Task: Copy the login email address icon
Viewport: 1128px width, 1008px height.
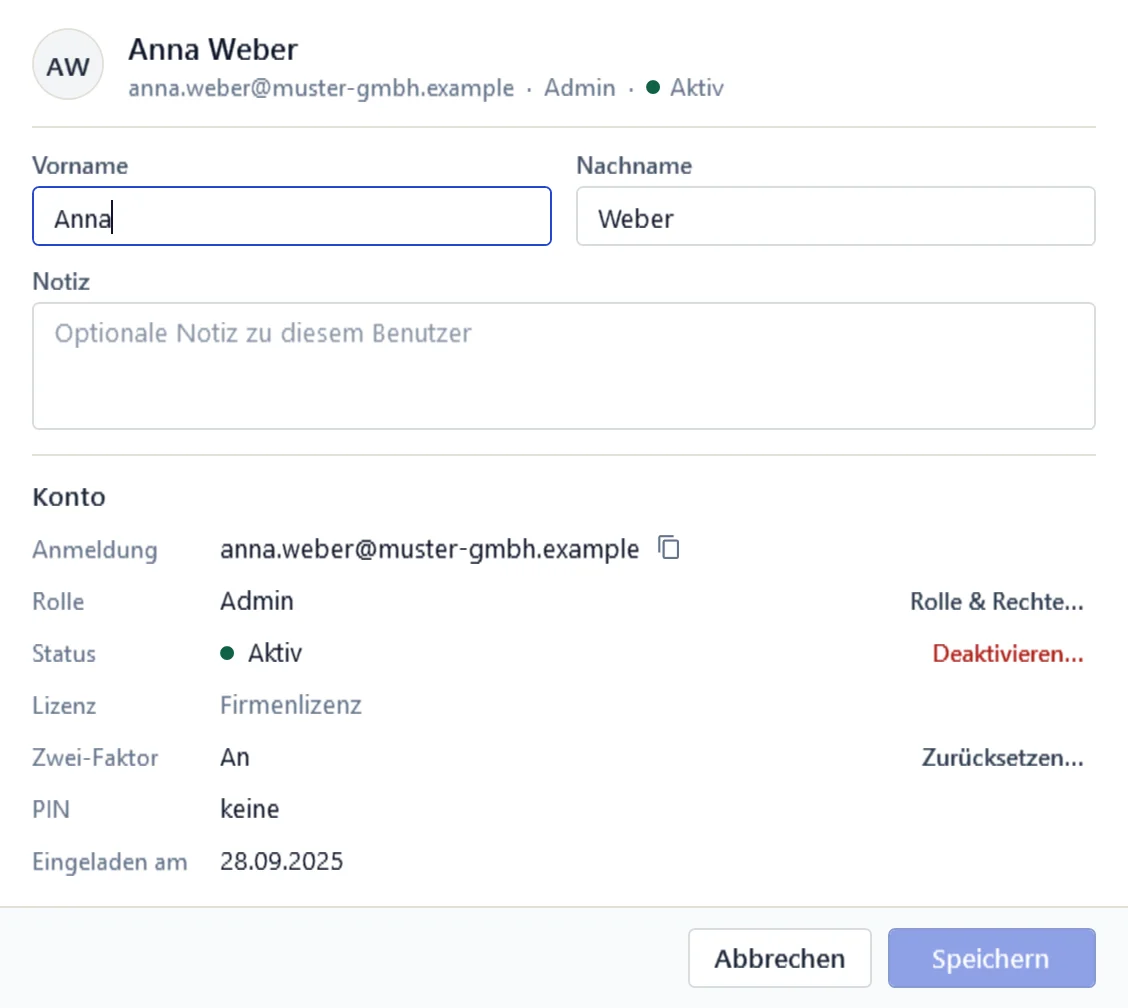Action: 669,548
